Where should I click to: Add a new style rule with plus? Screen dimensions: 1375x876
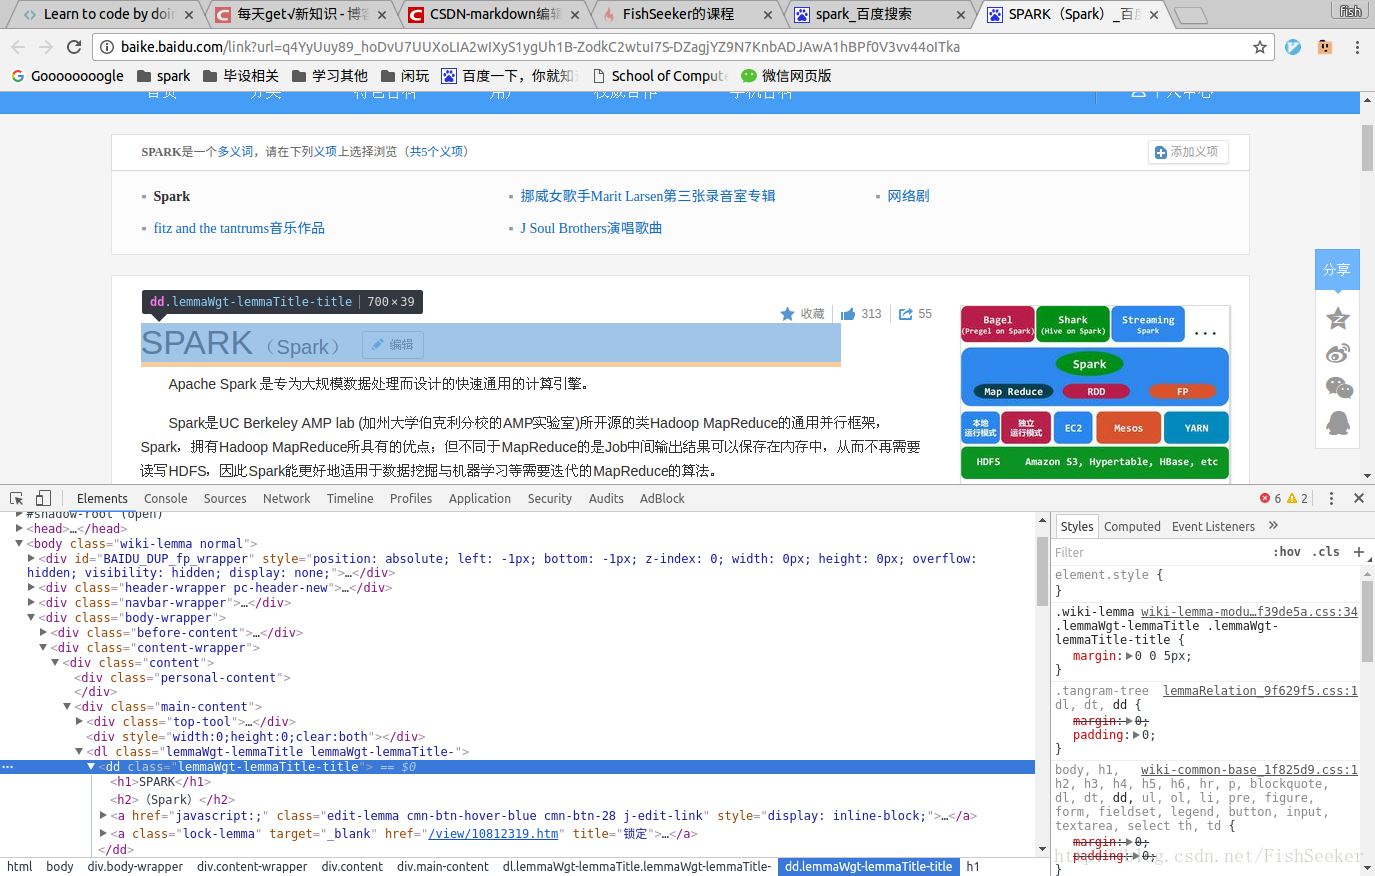[1359, 552]
